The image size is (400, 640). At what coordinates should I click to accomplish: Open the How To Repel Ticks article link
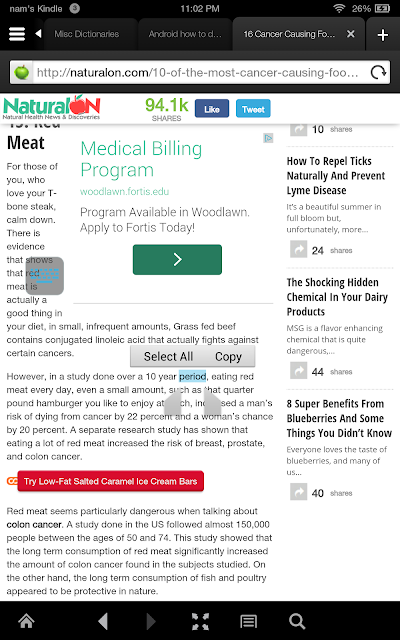[x=336, y=176]
